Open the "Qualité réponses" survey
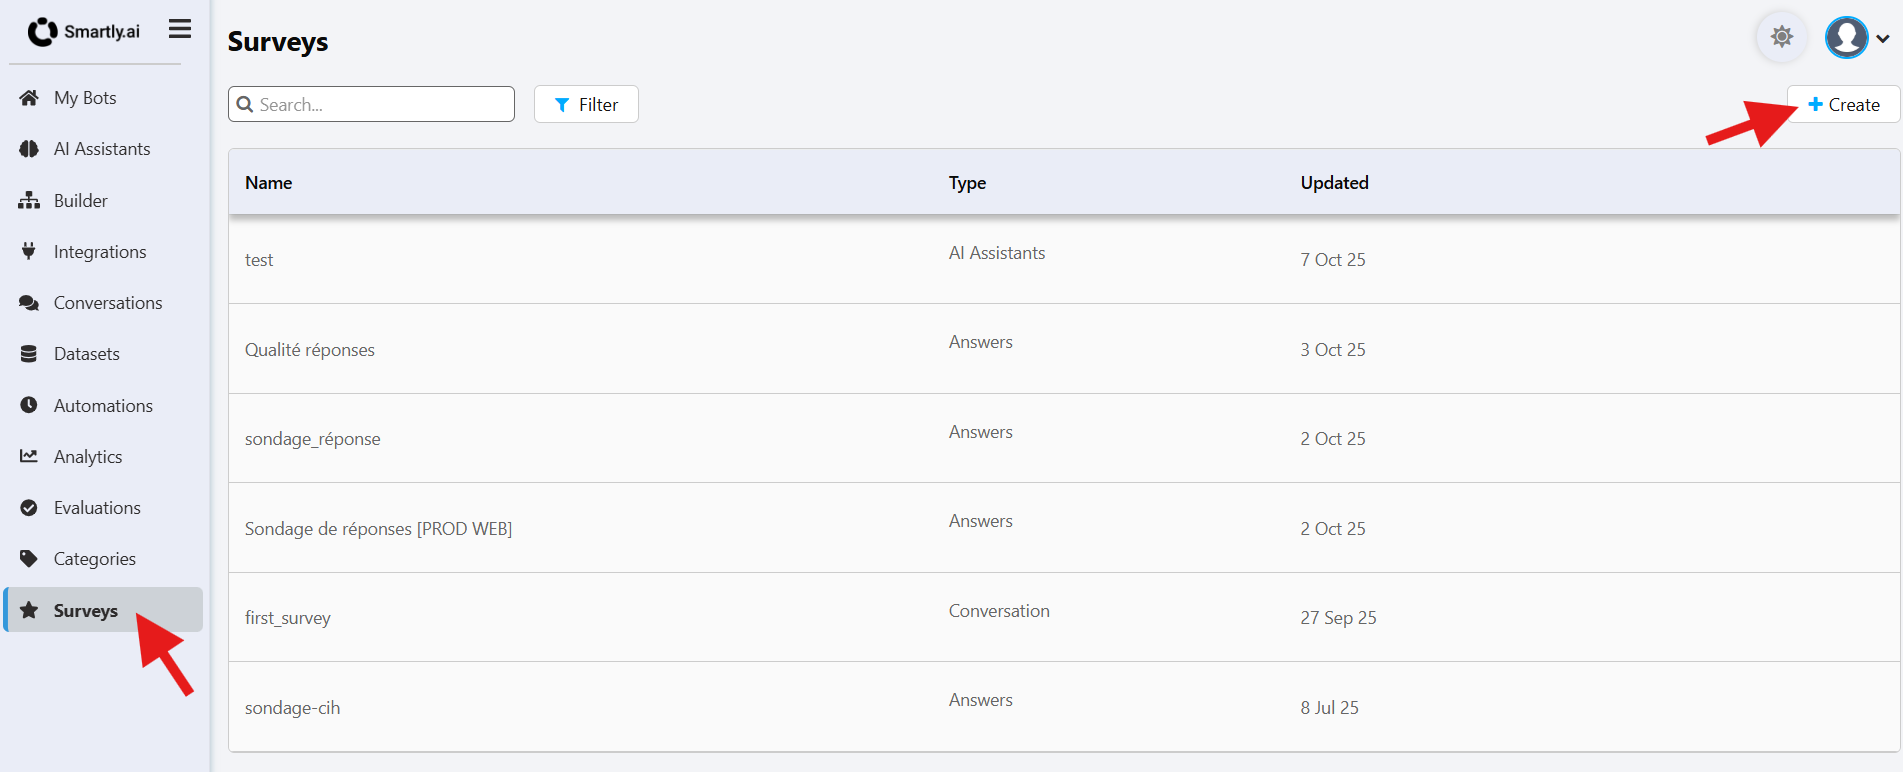The image size is (1903, 772). (x=310, y=350)
